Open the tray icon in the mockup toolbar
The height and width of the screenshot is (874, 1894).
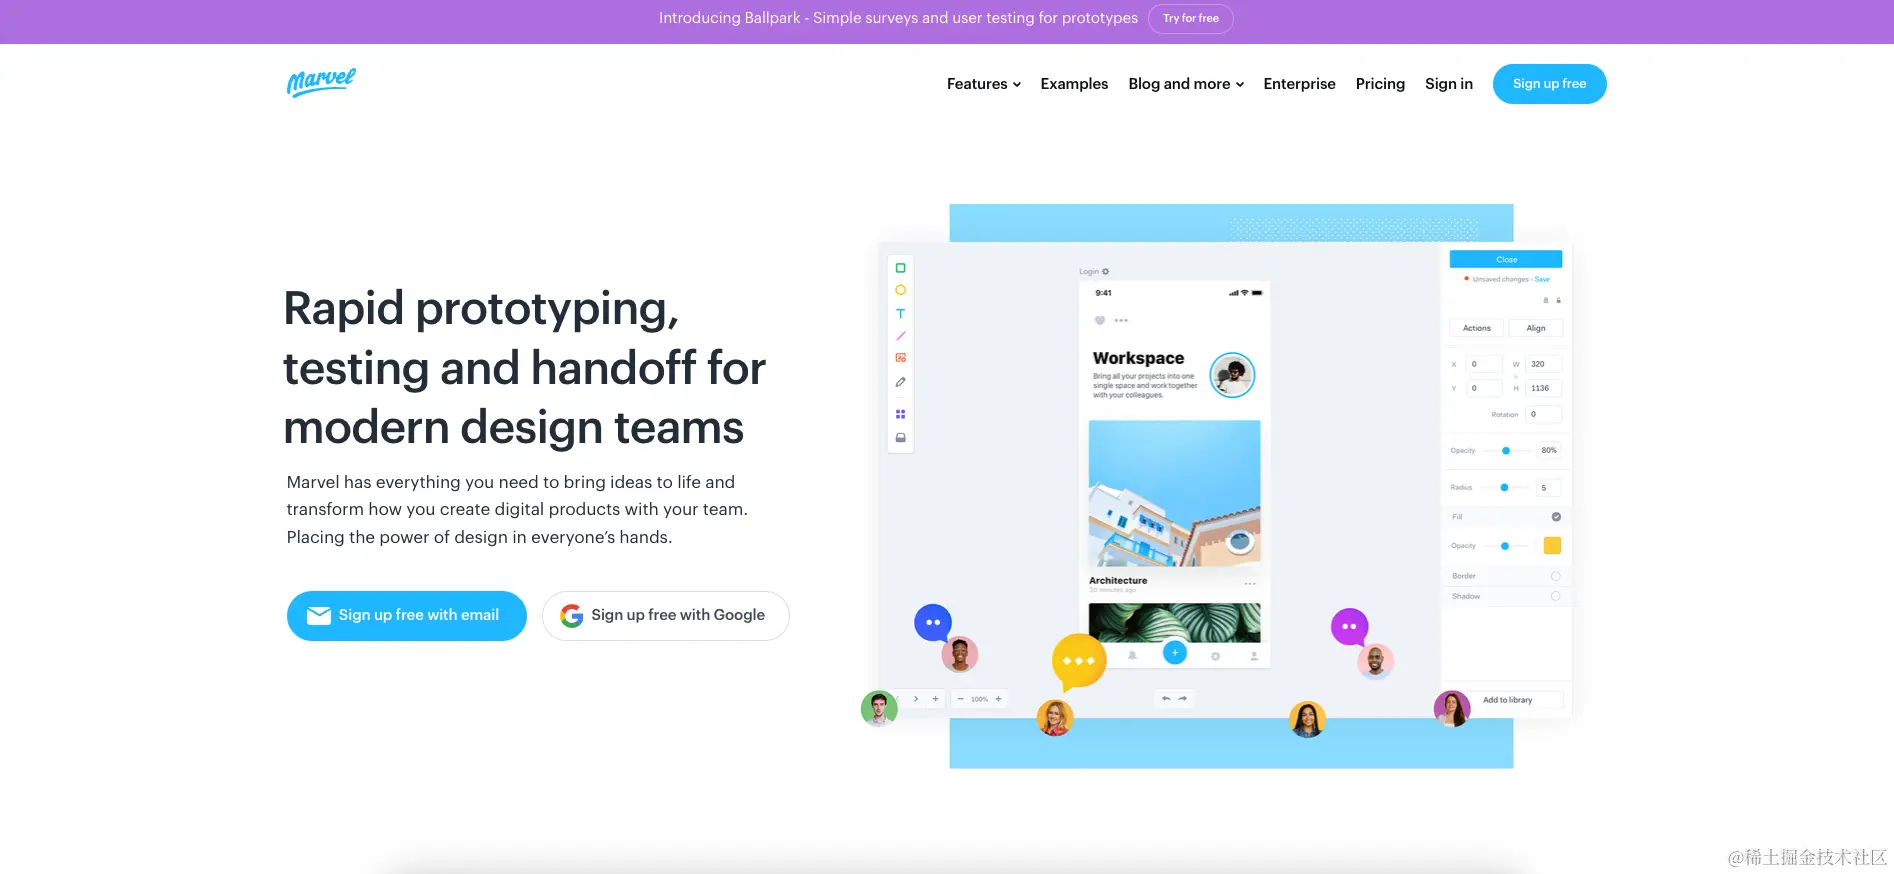900,437
